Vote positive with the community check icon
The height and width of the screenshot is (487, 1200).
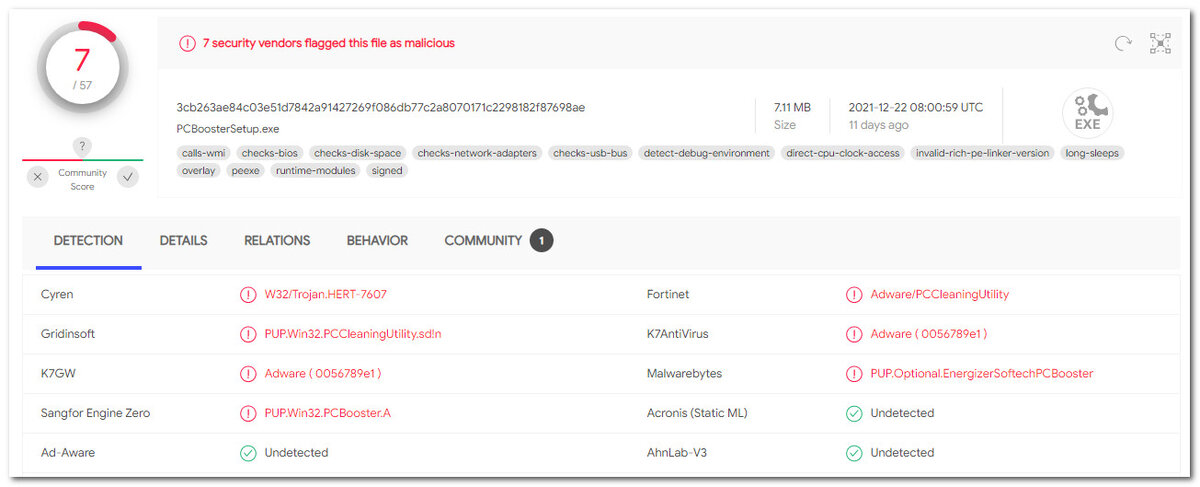pyautogui.click(x=128, y=177)
